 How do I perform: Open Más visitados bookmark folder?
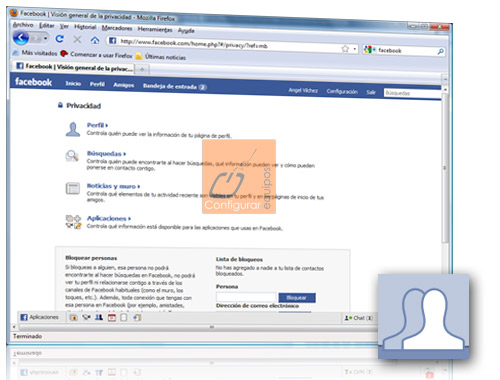[35, 53]
